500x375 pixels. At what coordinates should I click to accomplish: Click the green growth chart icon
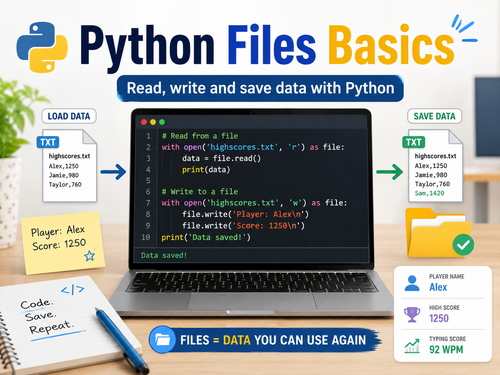pos(412,346)
